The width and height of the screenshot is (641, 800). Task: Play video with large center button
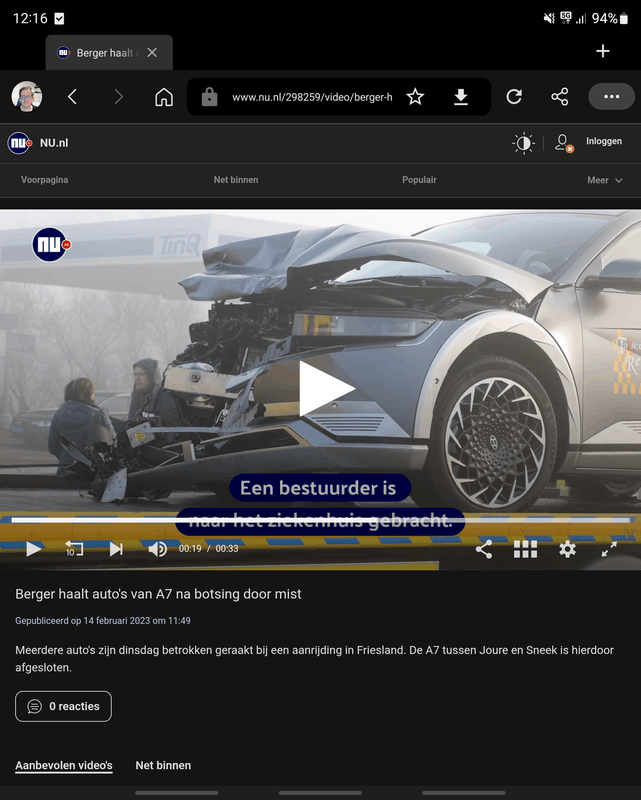[x=326, y=388]
